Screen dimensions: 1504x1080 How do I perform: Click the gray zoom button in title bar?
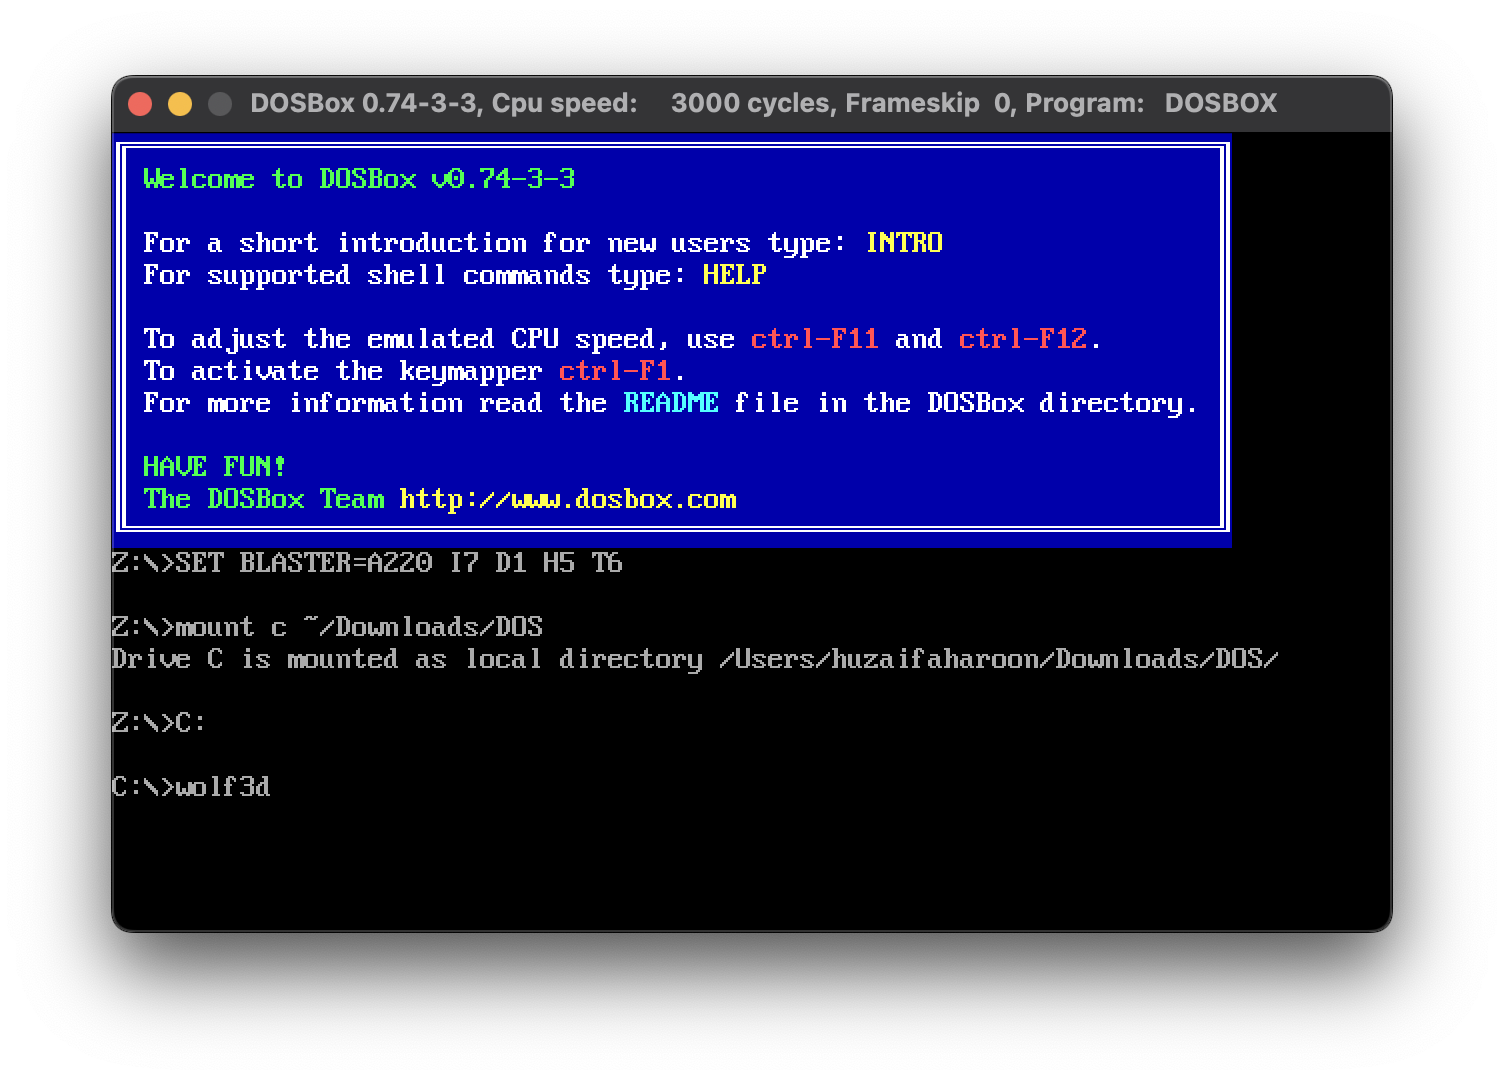(x=220, y=104)
